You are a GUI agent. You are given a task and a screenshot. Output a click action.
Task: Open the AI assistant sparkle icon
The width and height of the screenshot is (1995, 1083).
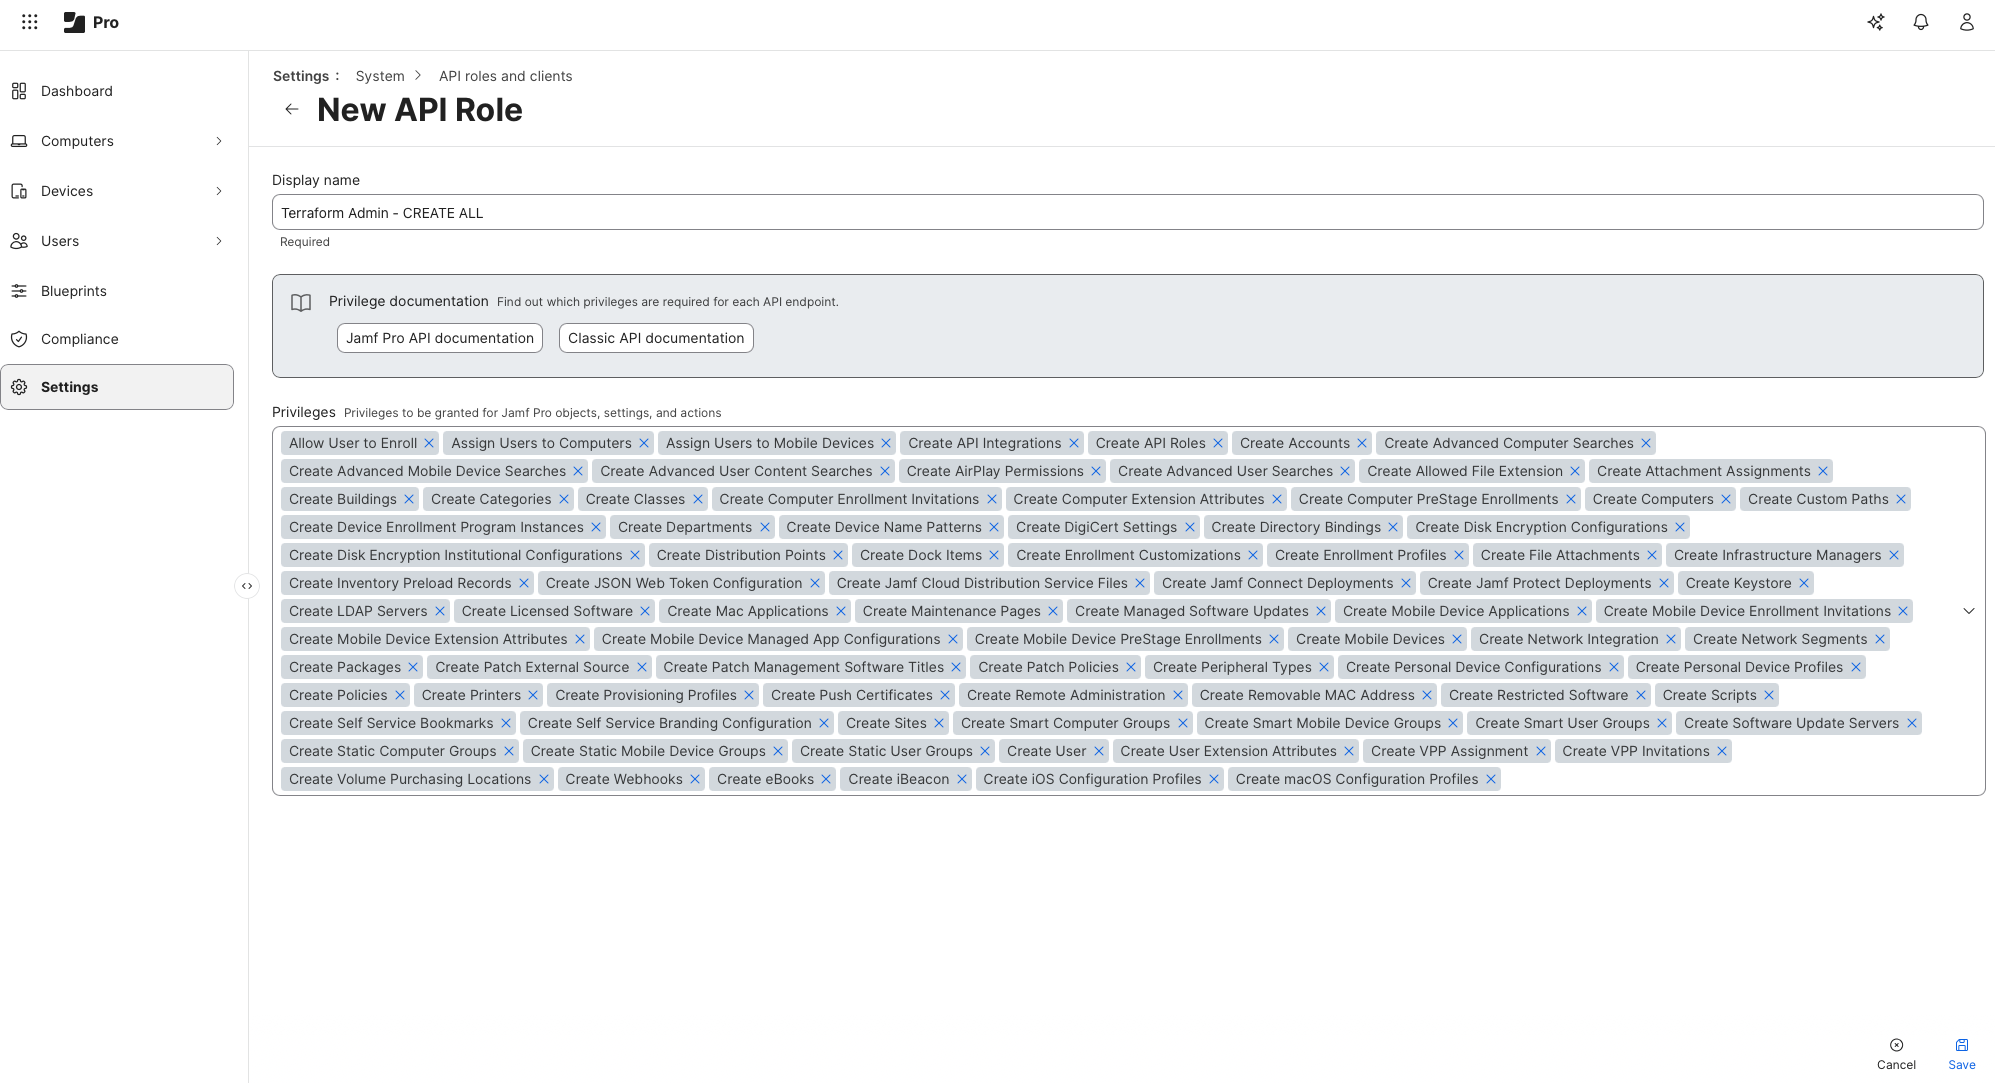[x=1877, y=22]
